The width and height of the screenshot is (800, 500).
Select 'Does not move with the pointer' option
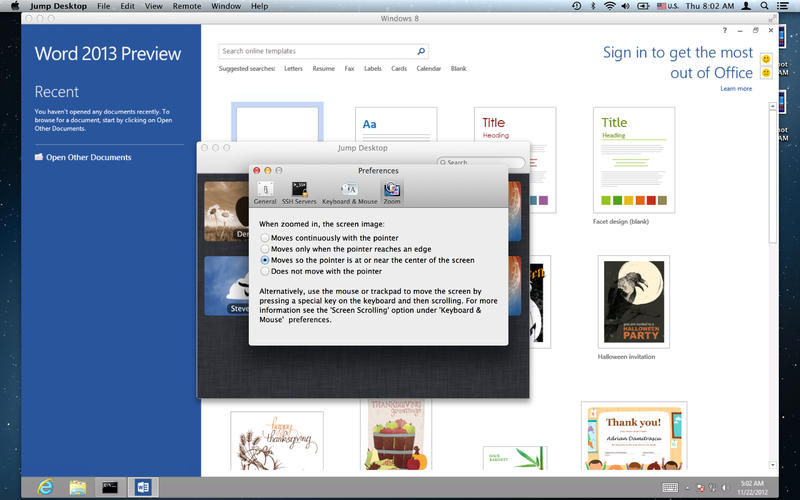[x=321, y=271]
